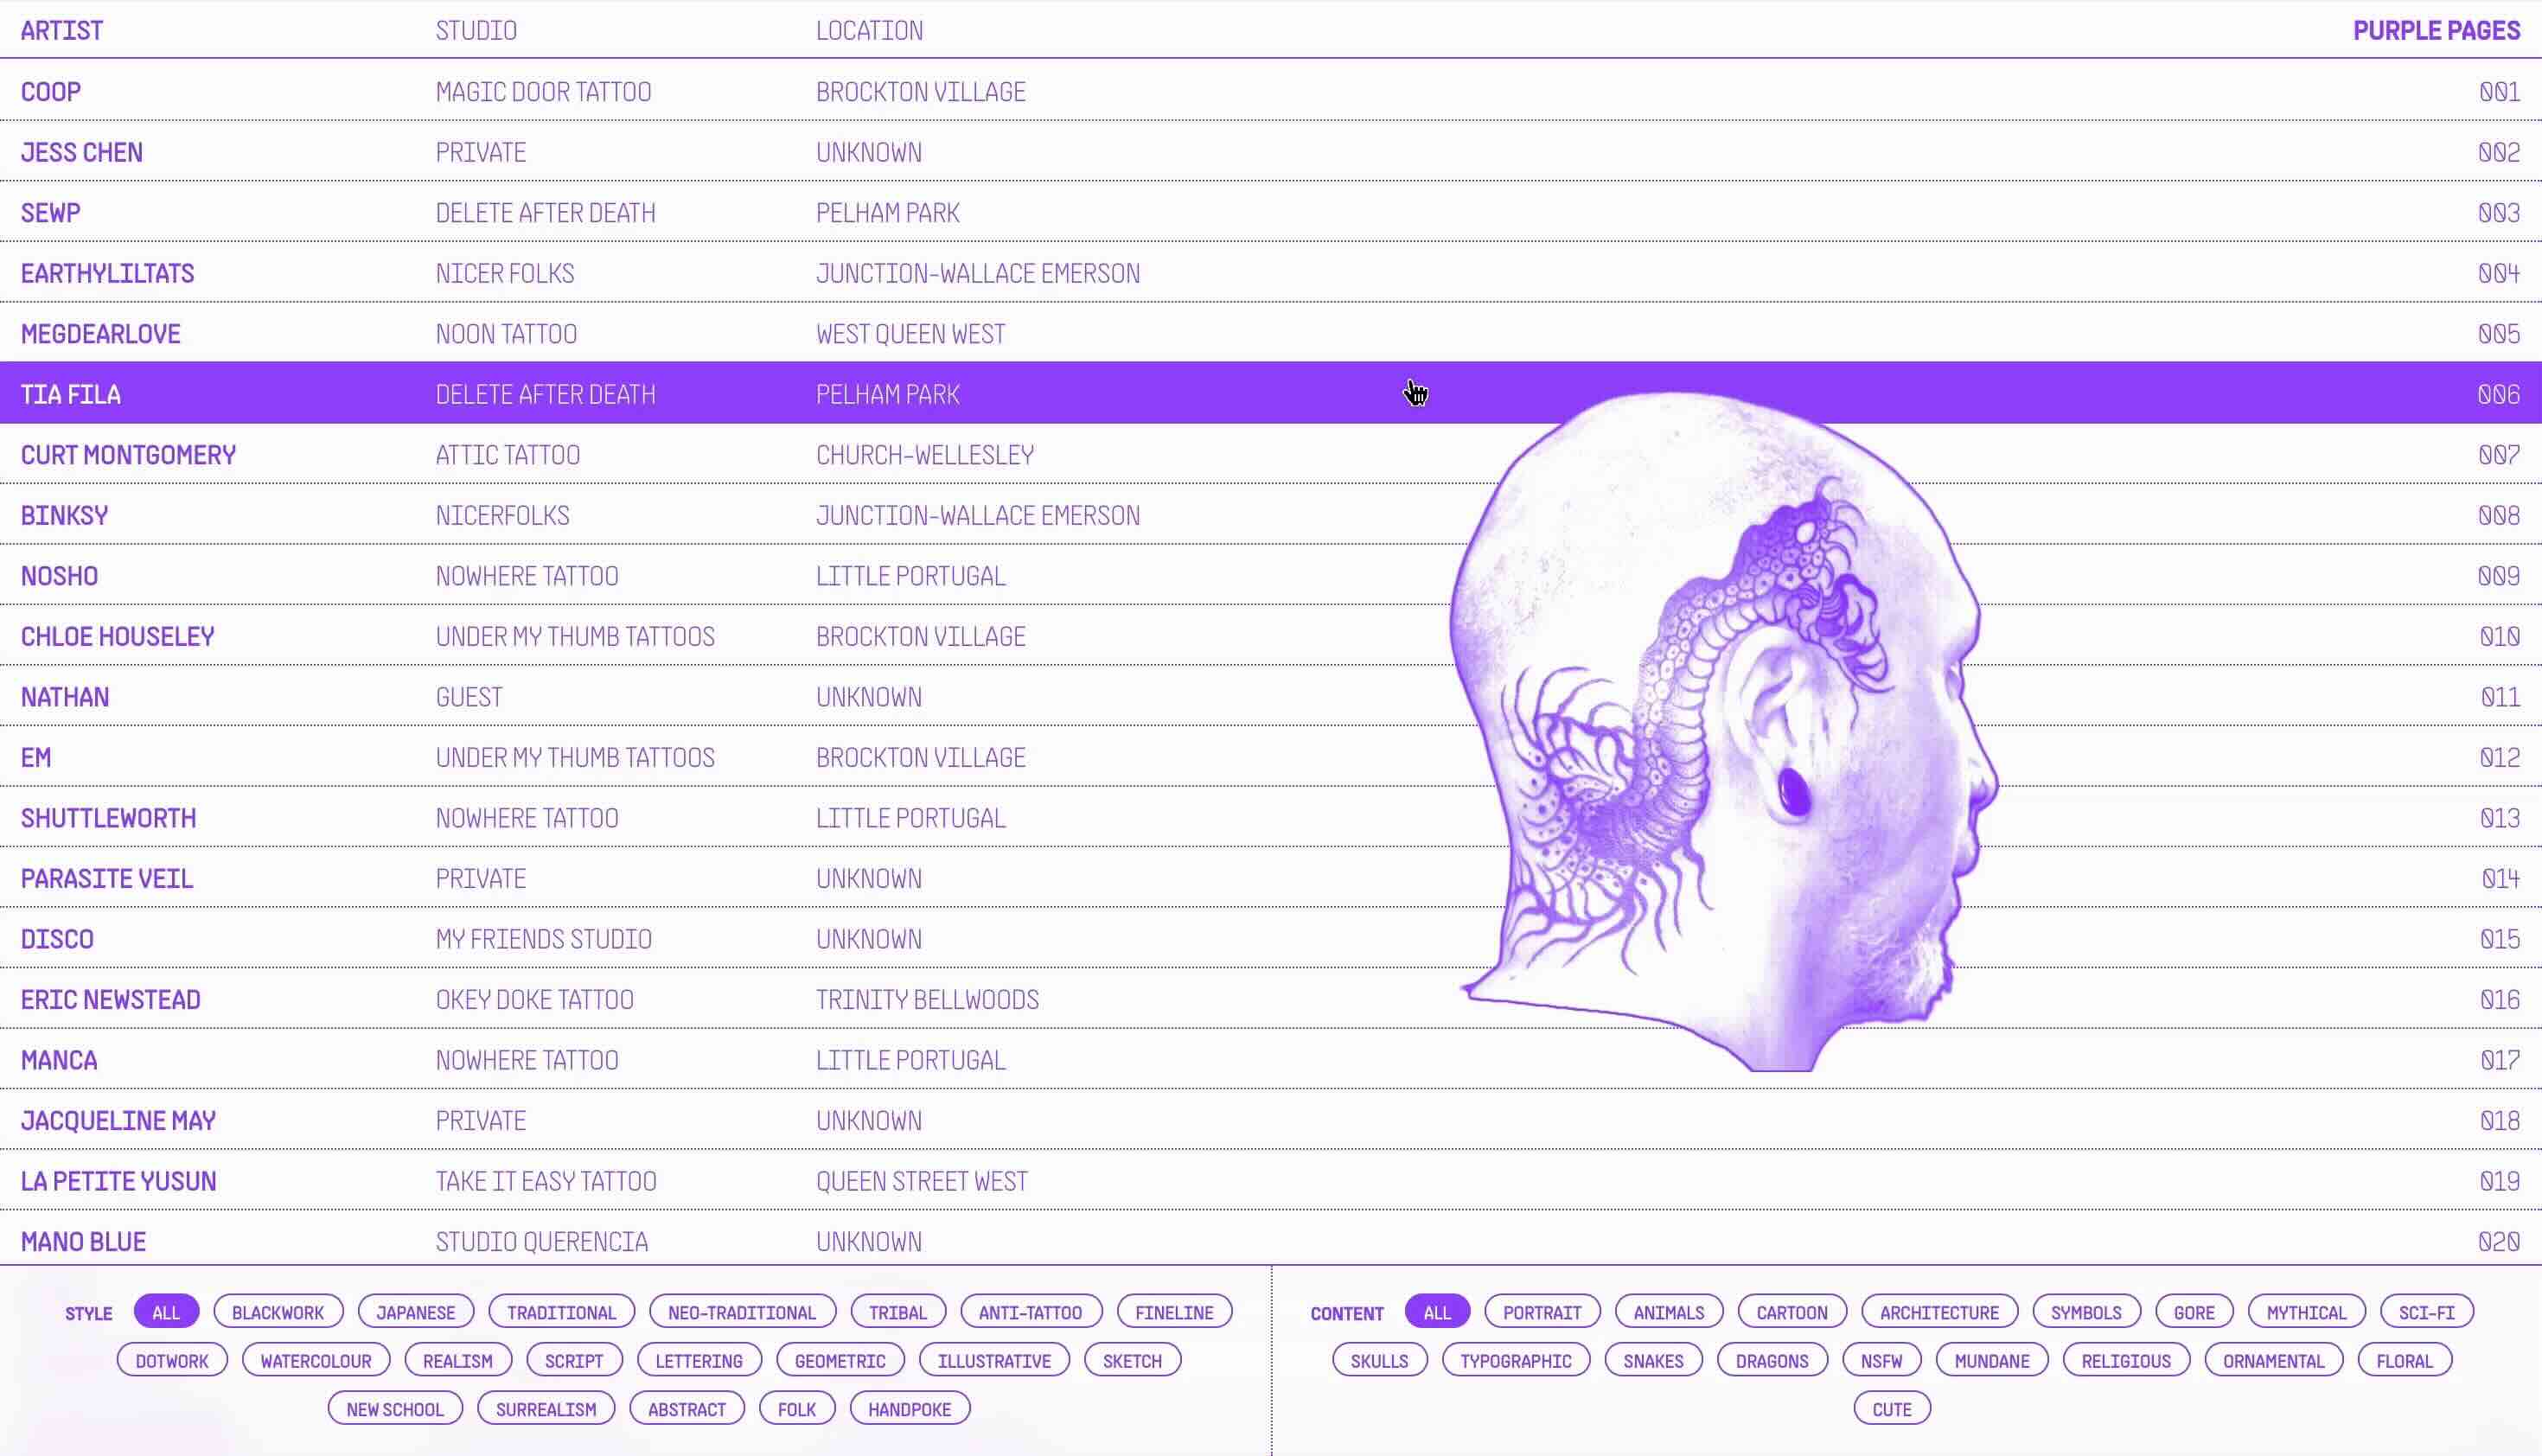This screenshot has width=2542, height=1456.
Task: Open the SHUTTLEWORTH artist row
Action: click(x=1271, y=817)
